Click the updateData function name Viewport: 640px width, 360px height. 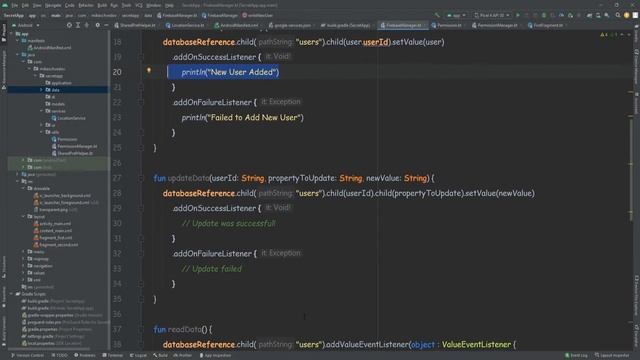click(x=188, y=178)
